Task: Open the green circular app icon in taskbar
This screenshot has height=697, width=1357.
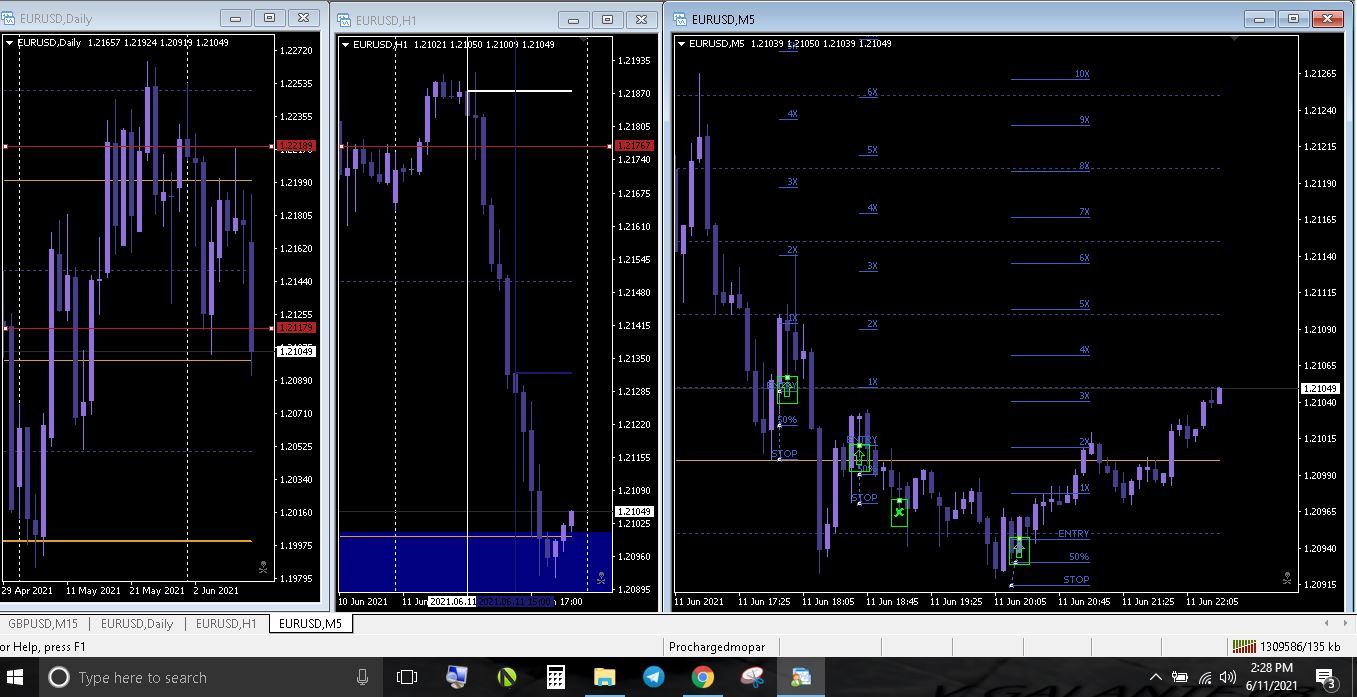Action: [x=507, y=677]
